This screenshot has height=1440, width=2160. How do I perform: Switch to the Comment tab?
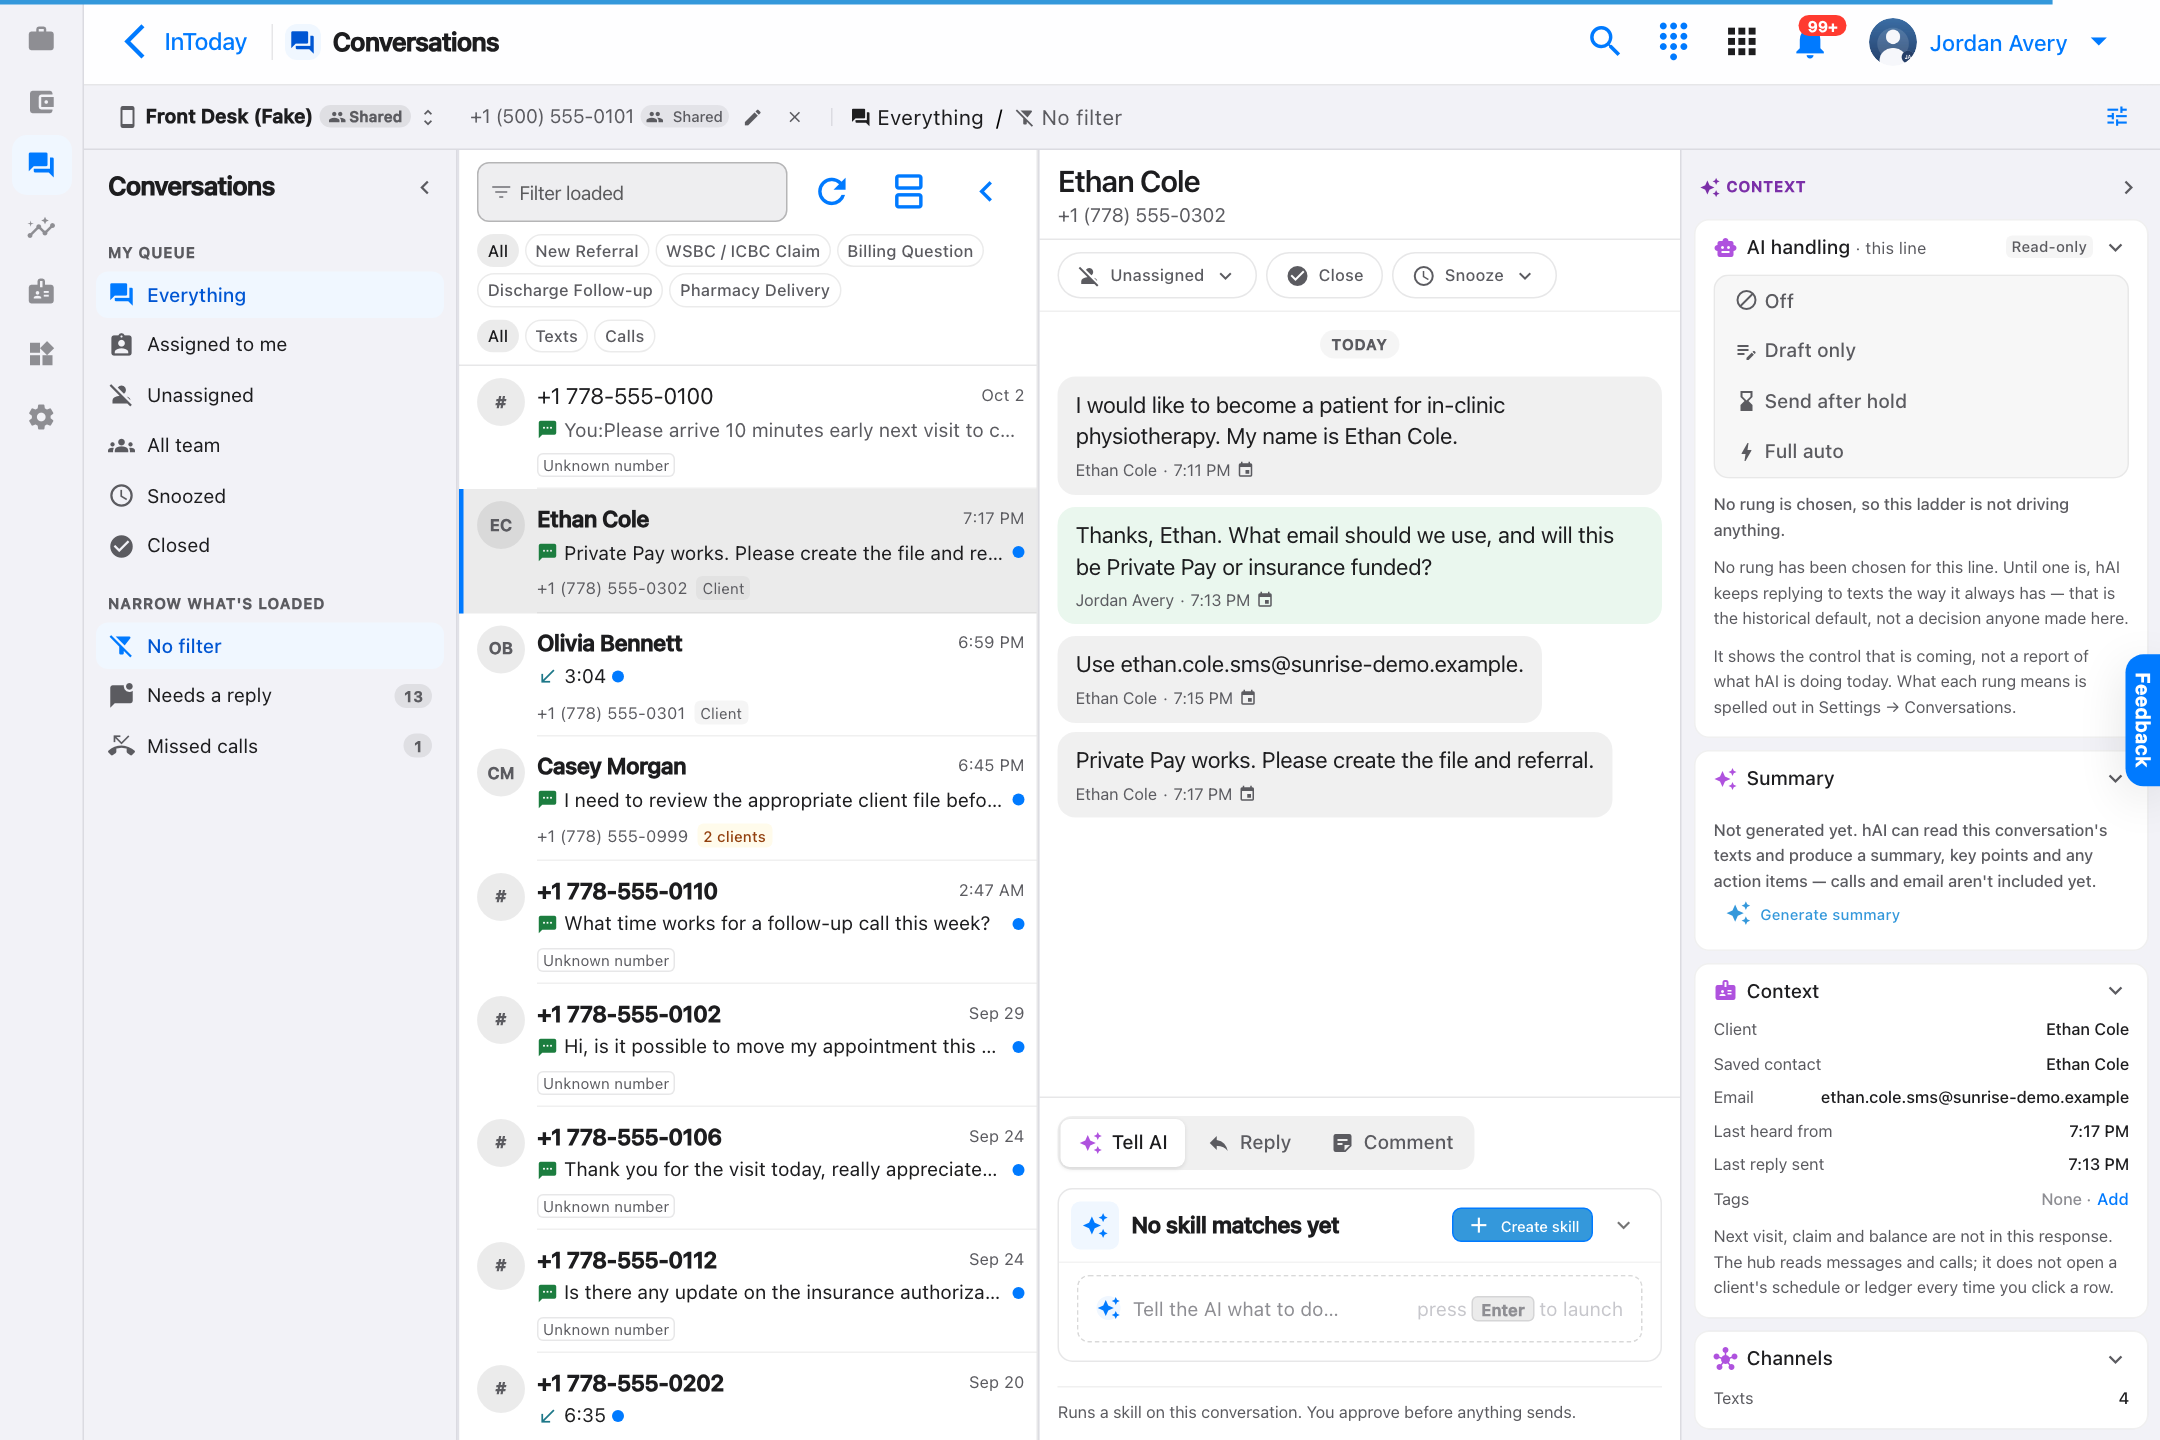[x=1393, y=1142]
